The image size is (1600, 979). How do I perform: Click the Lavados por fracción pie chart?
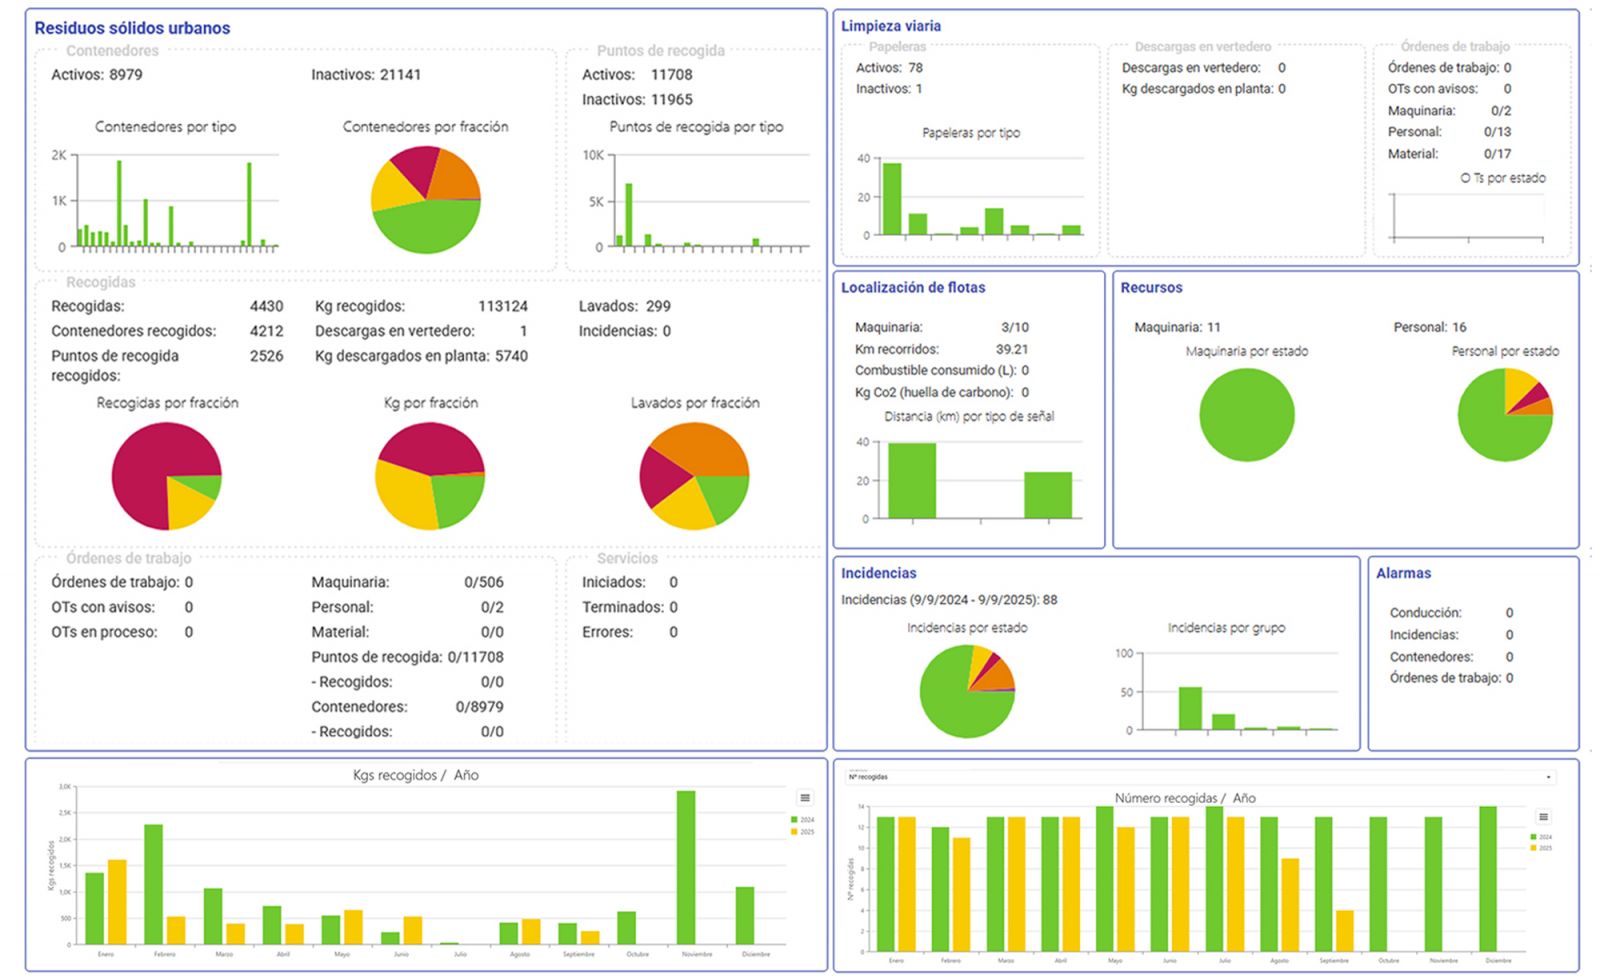(x=694, y=476)
